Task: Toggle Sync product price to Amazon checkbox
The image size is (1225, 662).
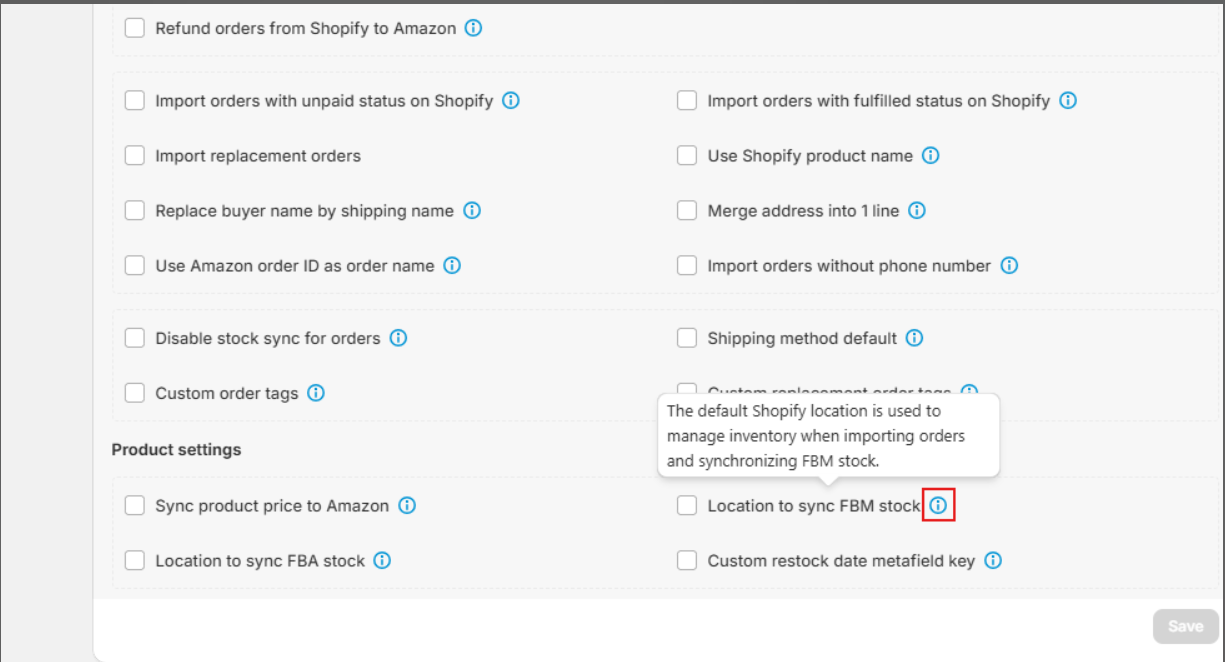Action: point(135,506)
